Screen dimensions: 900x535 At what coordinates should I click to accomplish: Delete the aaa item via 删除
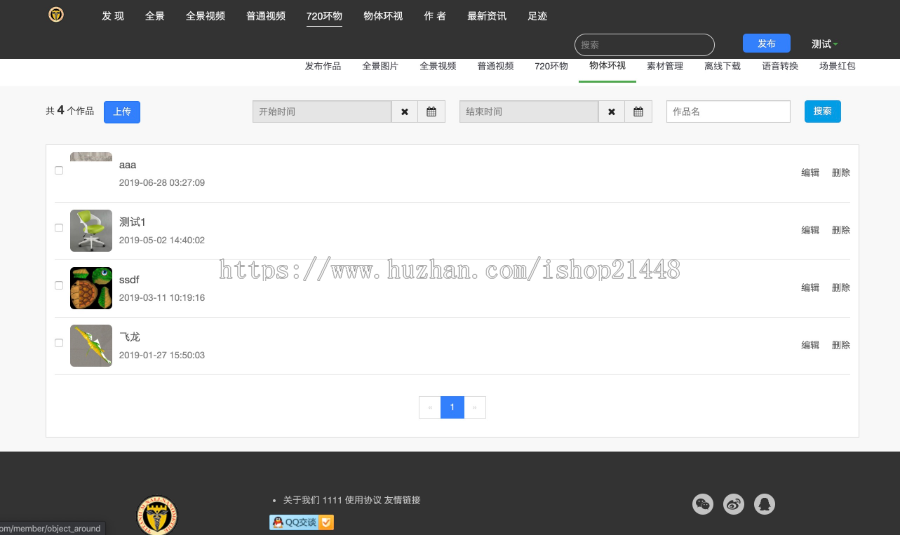pos(841,173)
